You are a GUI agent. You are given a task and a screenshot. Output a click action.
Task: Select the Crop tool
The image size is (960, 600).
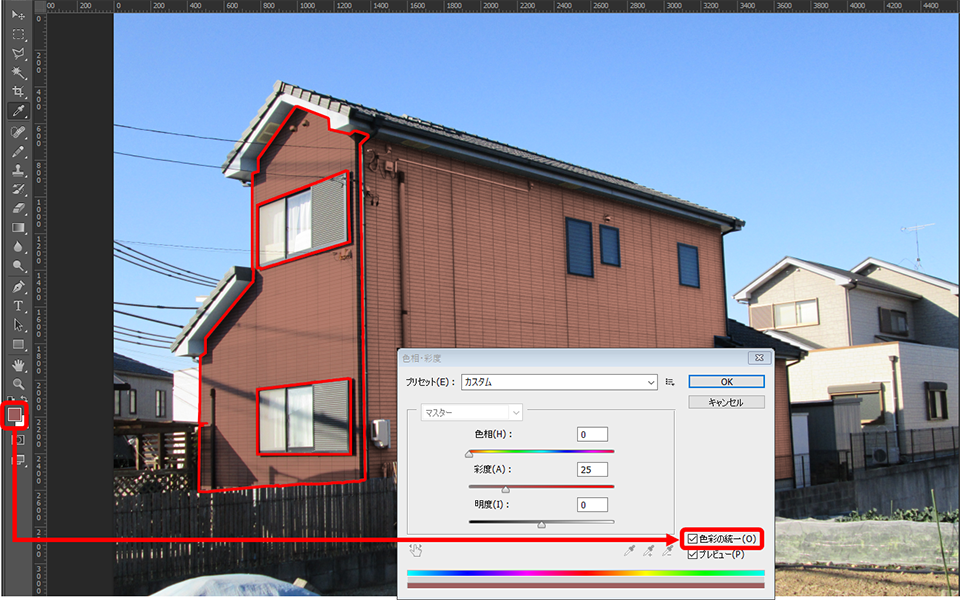point(18,92)
